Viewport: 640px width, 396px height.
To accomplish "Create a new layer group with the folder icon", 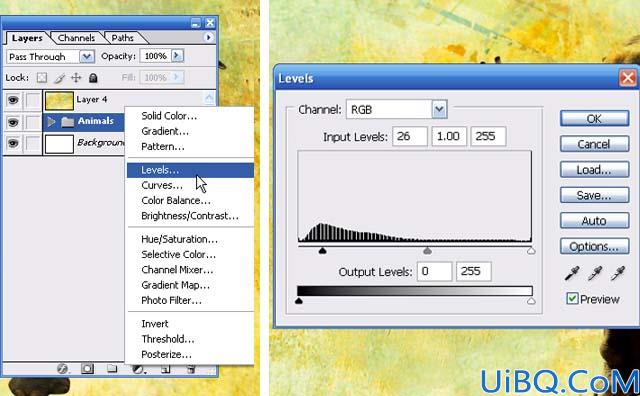I will click(111, 369).
